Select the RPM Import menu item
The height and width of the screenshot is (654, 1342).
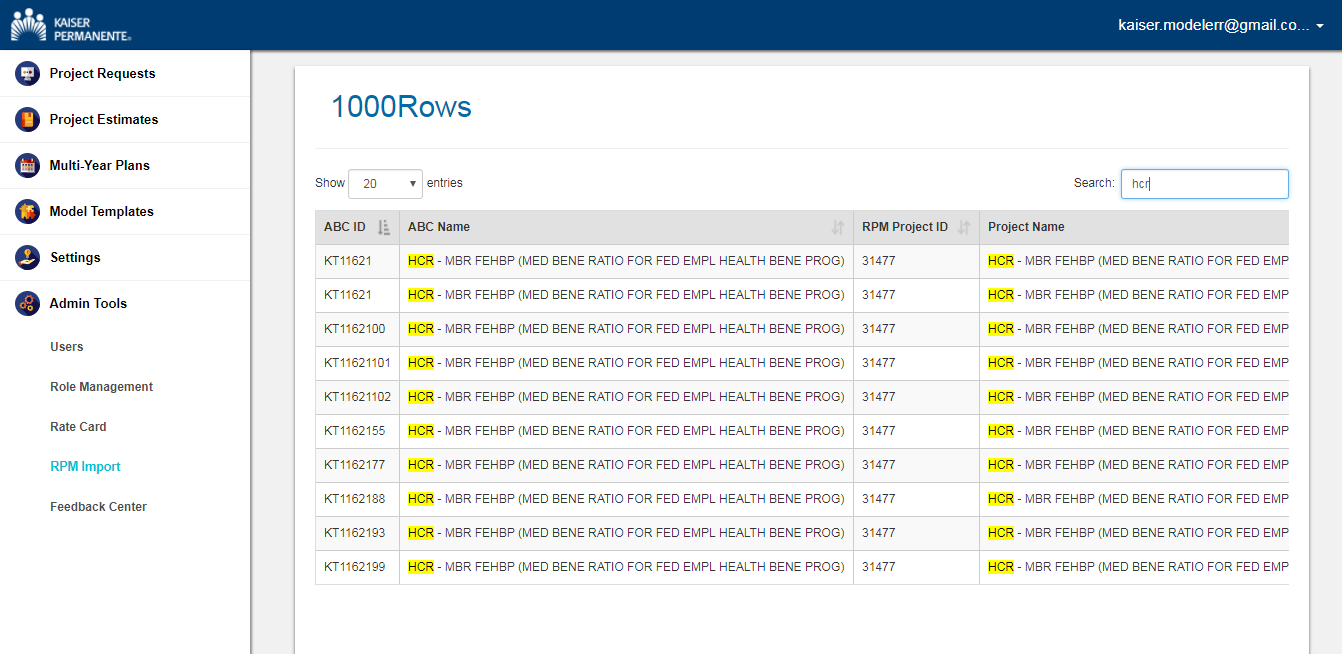tap(85, 467)
